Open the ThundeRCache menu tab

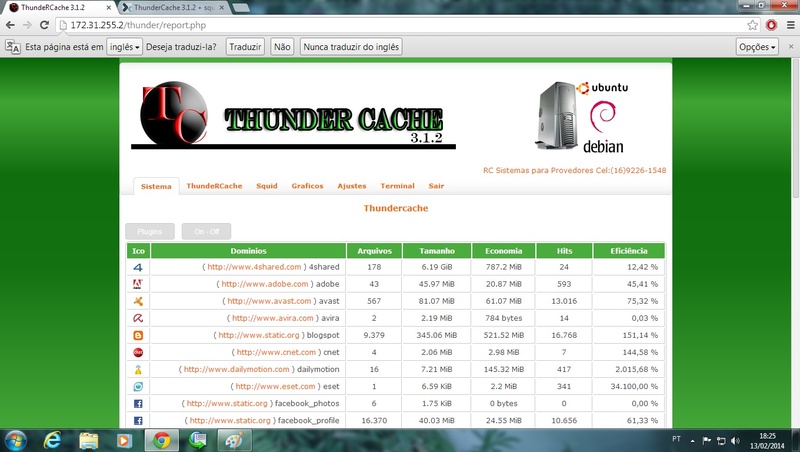tap(214, 186)
